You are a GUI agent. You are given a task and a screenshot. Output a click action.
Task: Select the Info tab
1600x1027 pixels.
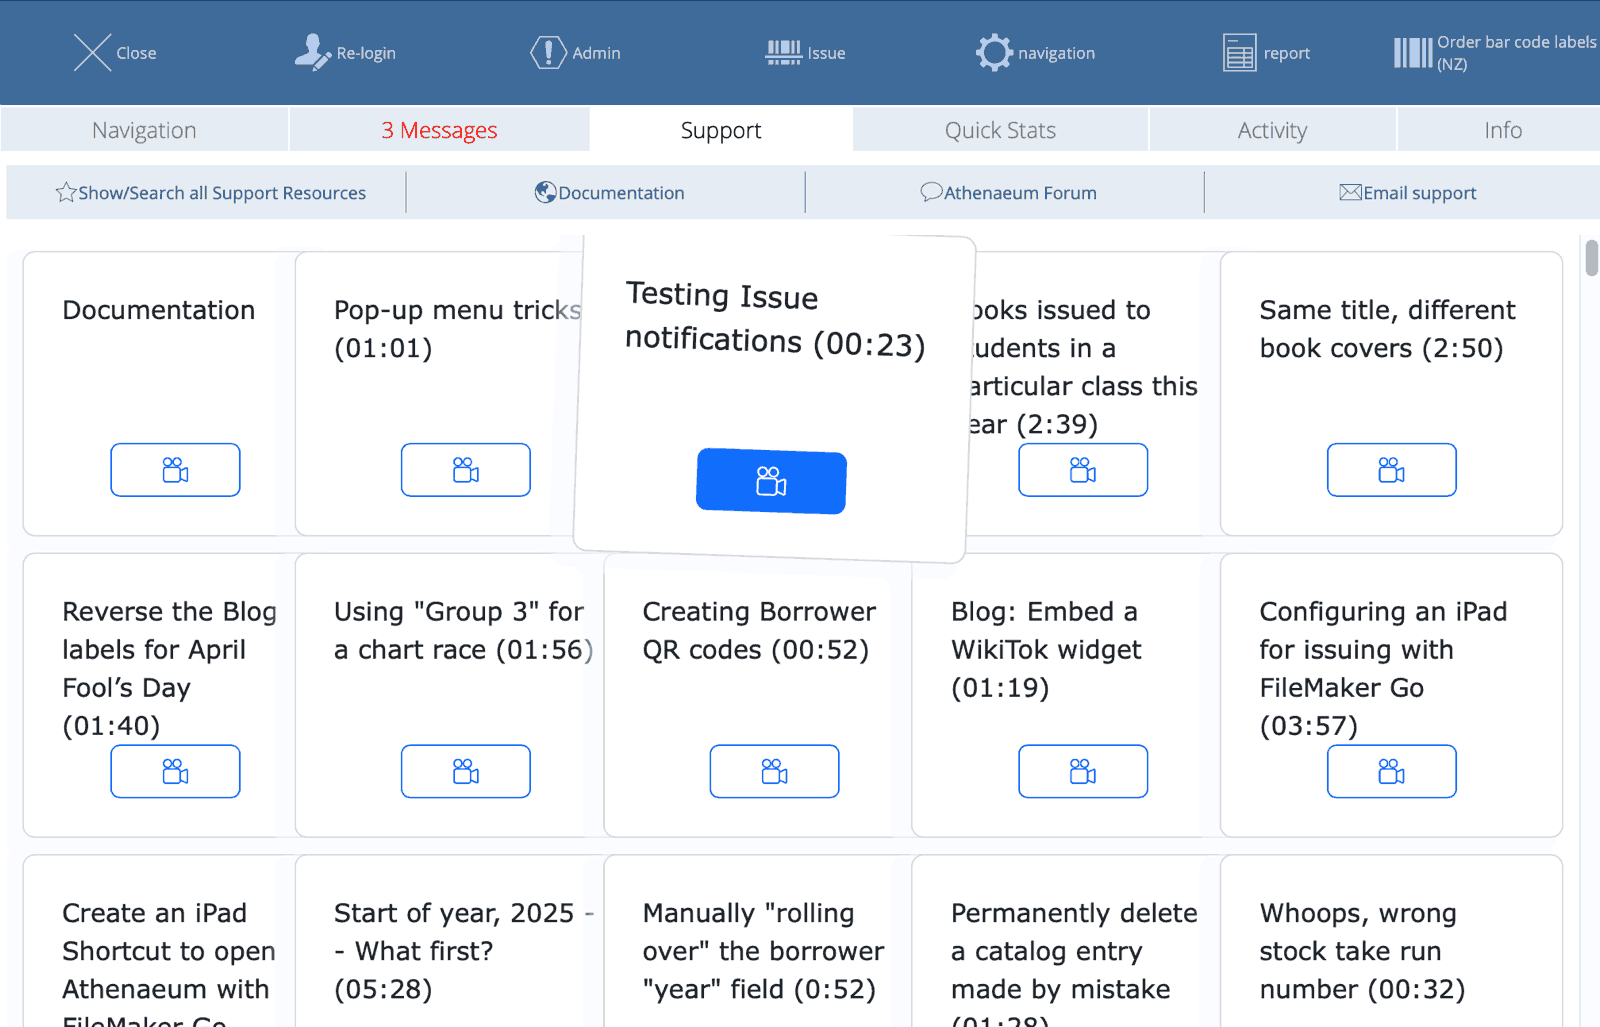pos(1502,130)
